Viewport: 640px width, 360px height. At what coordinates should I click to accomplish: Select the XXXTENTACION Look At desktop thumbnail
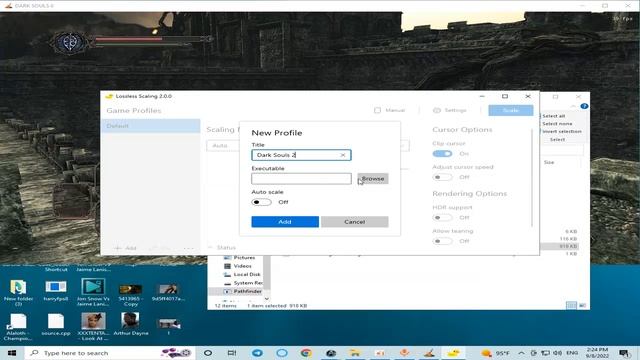coord(93,327)
